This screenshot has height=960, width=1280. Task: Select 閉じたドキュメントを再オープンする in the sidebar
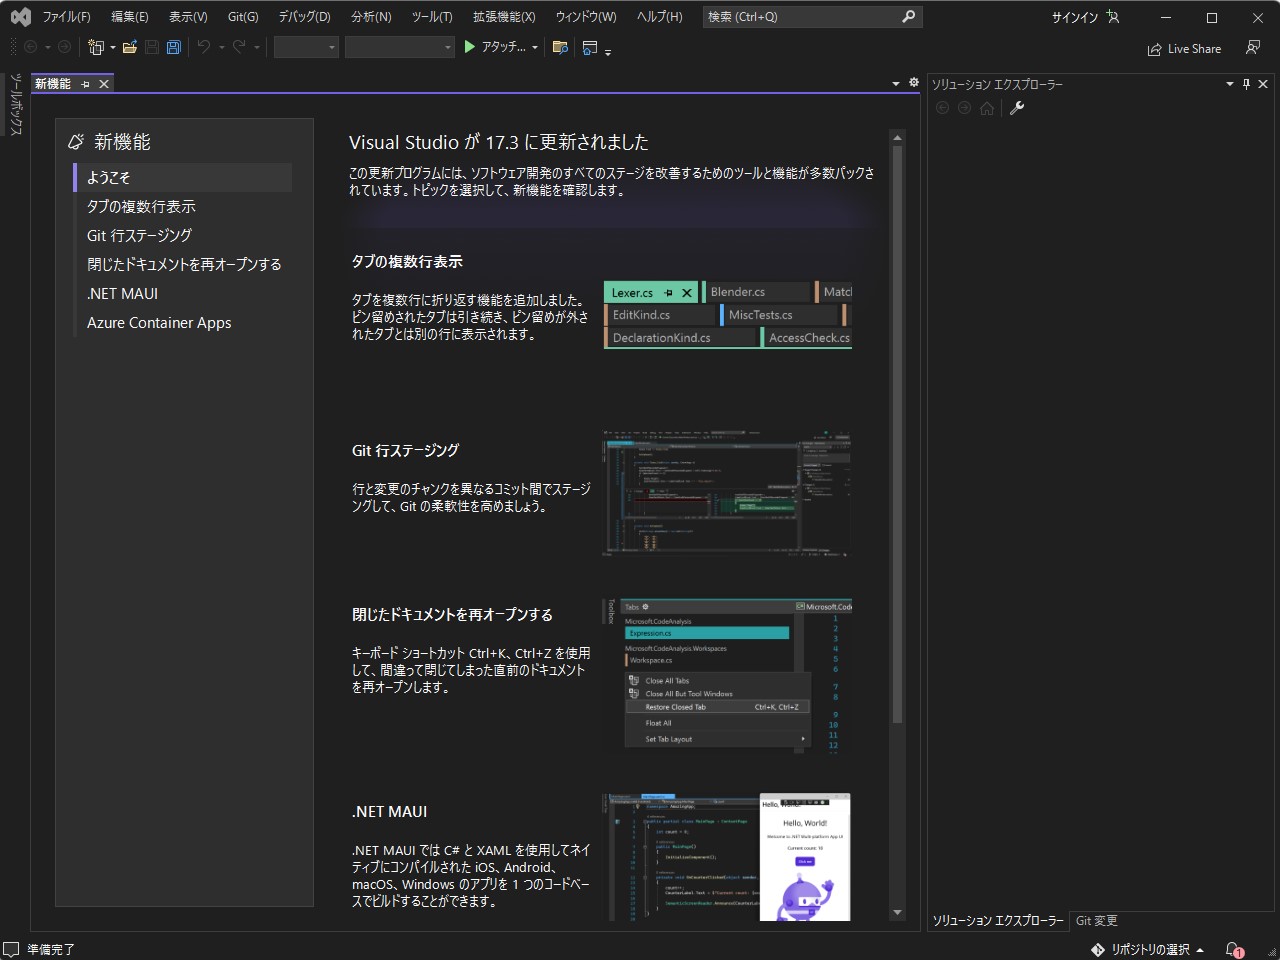click(183, 264)
